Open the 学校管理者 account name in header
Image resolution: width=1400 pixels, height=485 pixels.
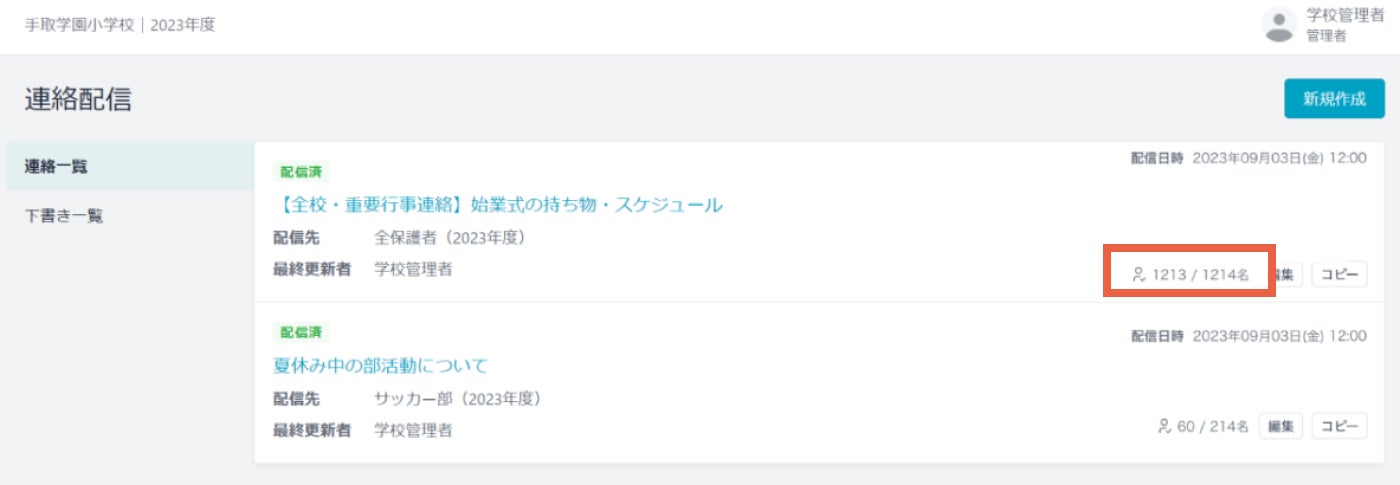pyautogui.click(x=1345, y=16)
